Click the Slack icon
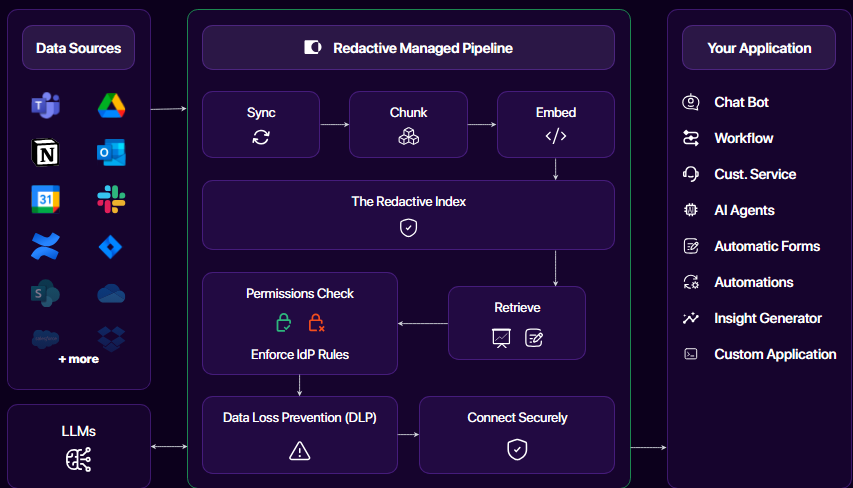Viewport: 853px width, 488px height. (111, 199)
